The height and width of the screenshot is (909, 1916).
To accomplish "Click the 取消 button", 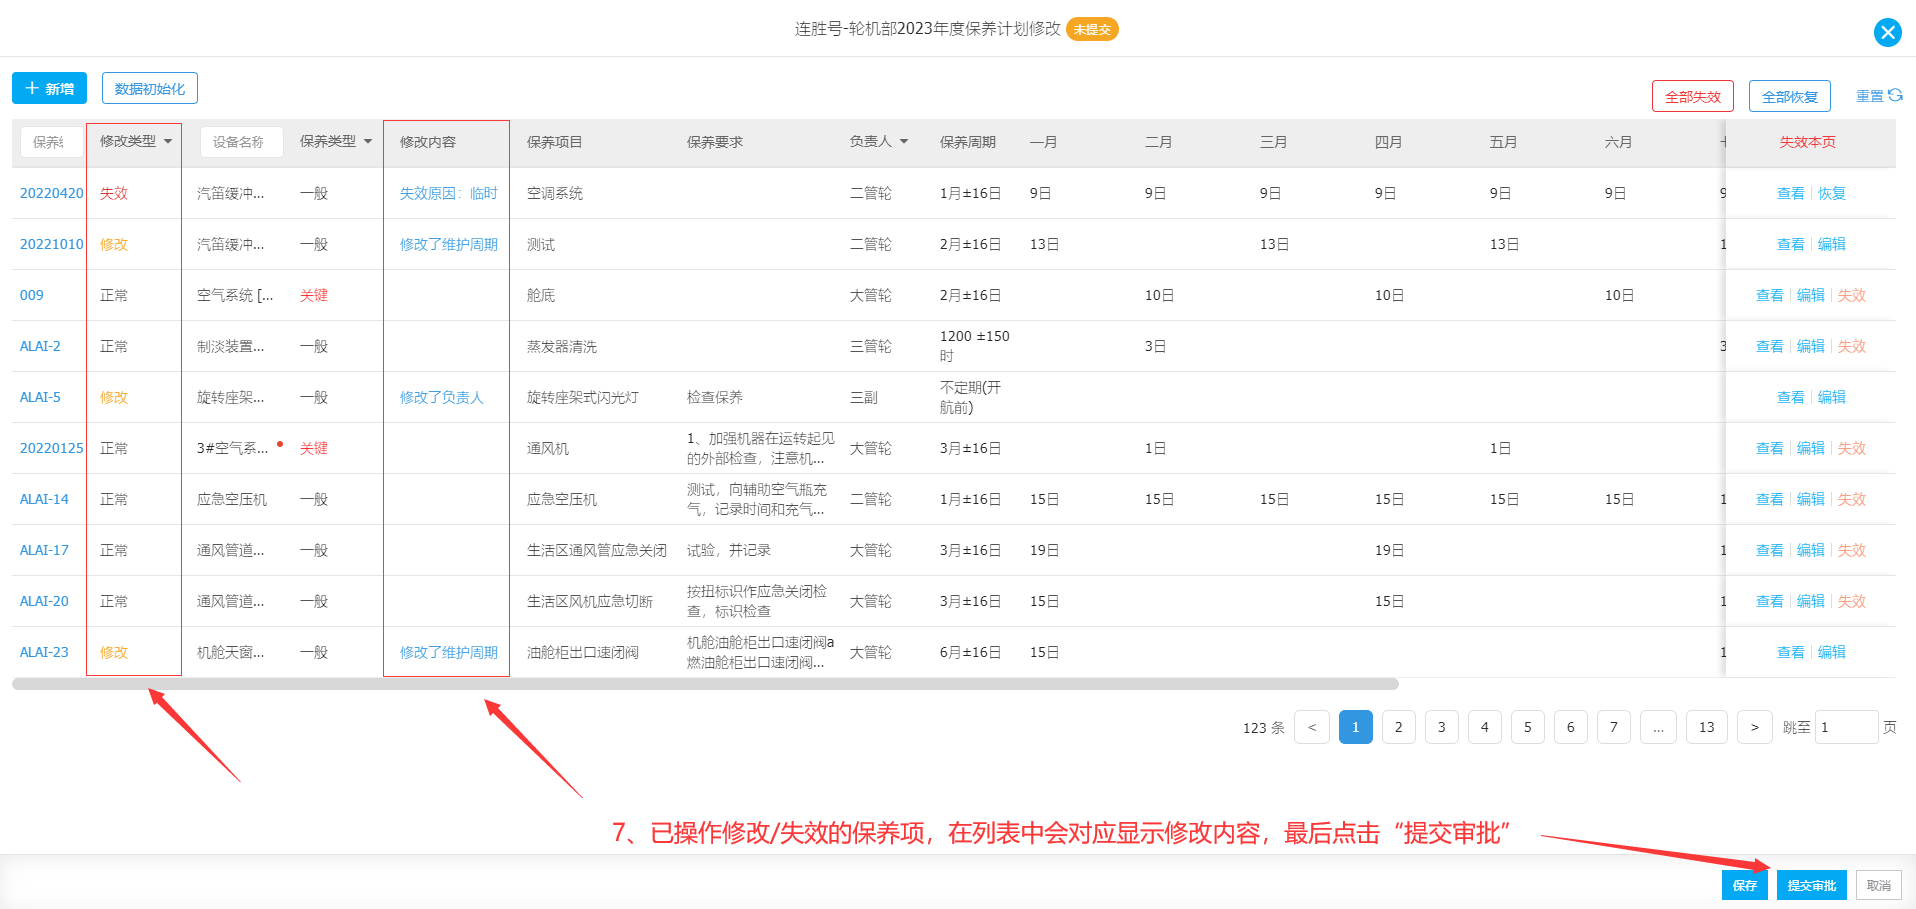I will (x=1878, y=885).
